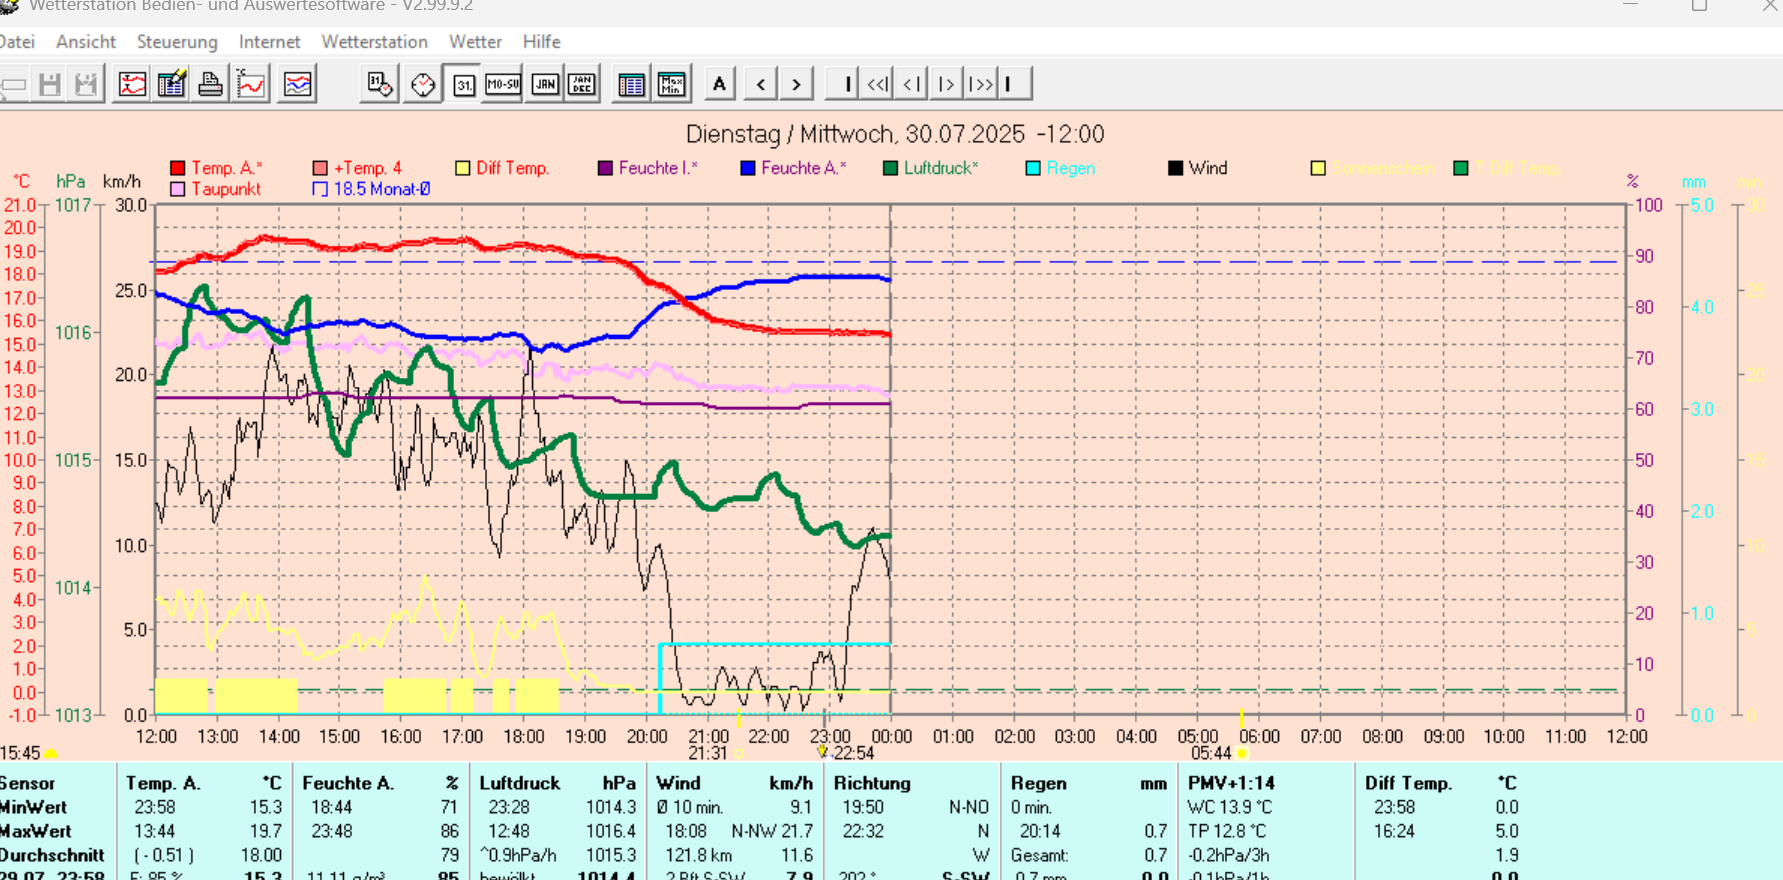
Task: Open the Internet menu
Action: pos(269,42)
